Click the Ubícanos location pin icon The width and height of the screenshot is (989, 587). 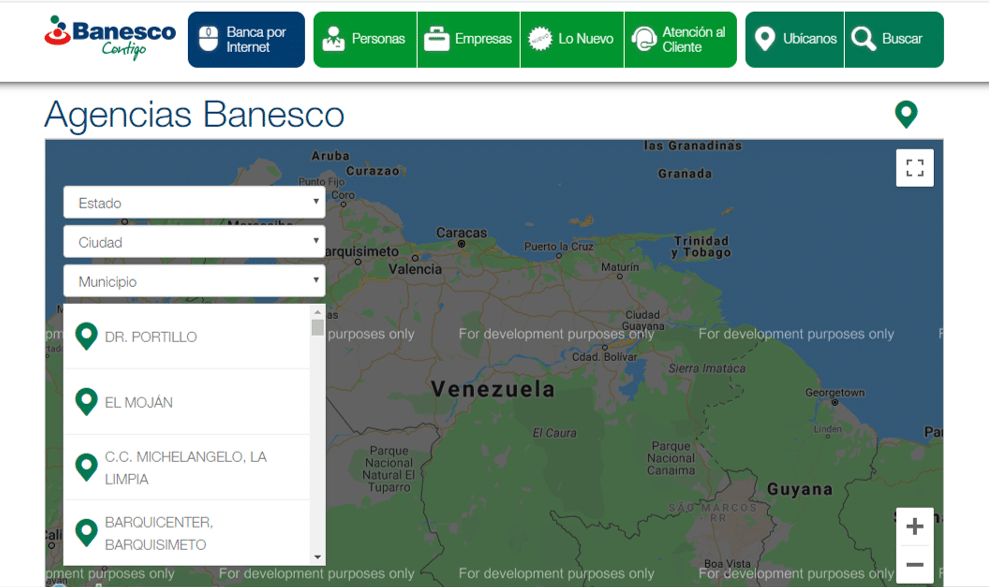click(764, 39)
